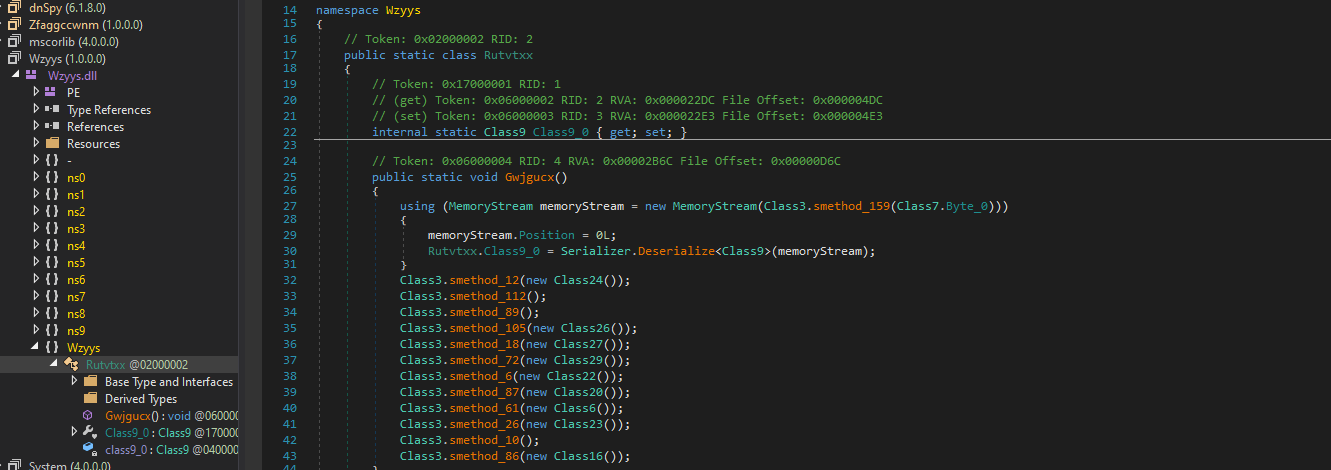1331x470 pixels.
Task: Collapse the Wzyys namespace node arrow
Action: [x=36, y=347]
